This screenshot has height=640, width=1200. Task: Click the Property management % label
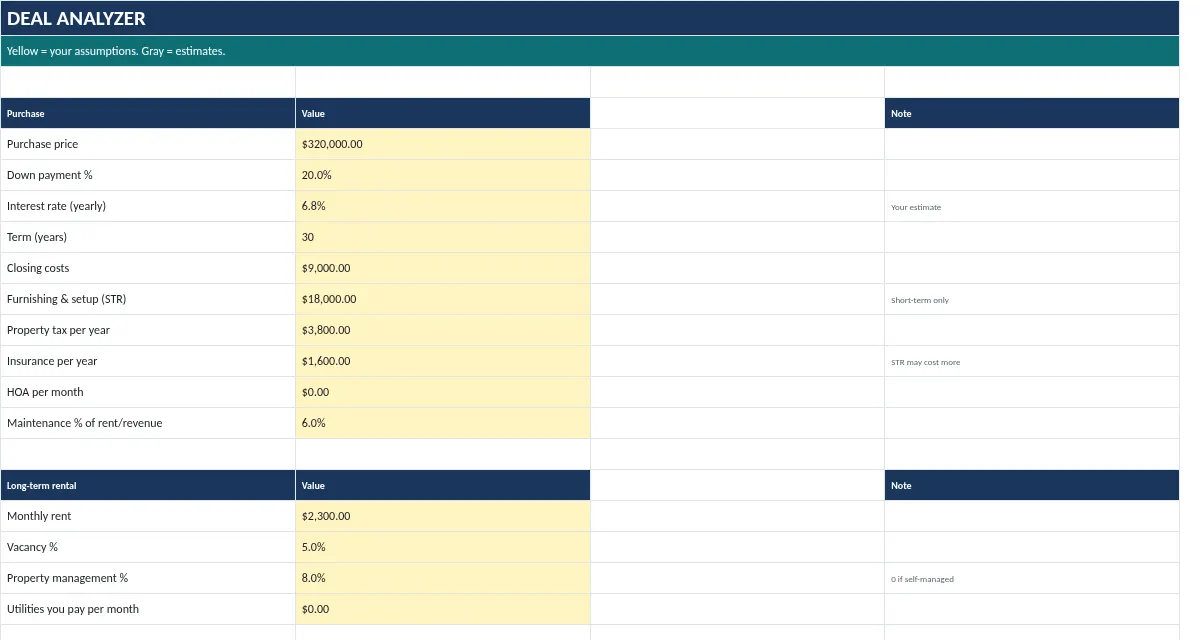click(x=148, y=578)
